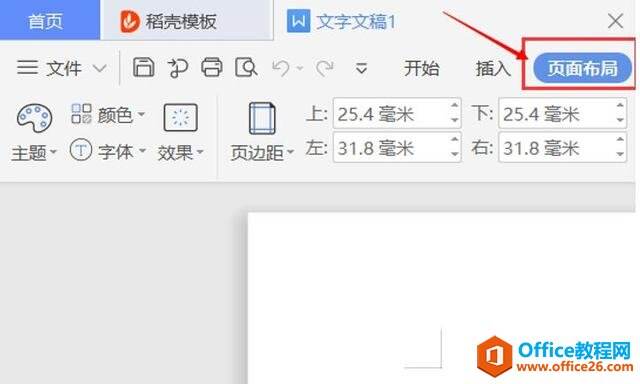The width and height of the screenshot is (640, 384).
Task: Increase the bottom margin 下 with up stepper
Action: [x=620, y=106]
